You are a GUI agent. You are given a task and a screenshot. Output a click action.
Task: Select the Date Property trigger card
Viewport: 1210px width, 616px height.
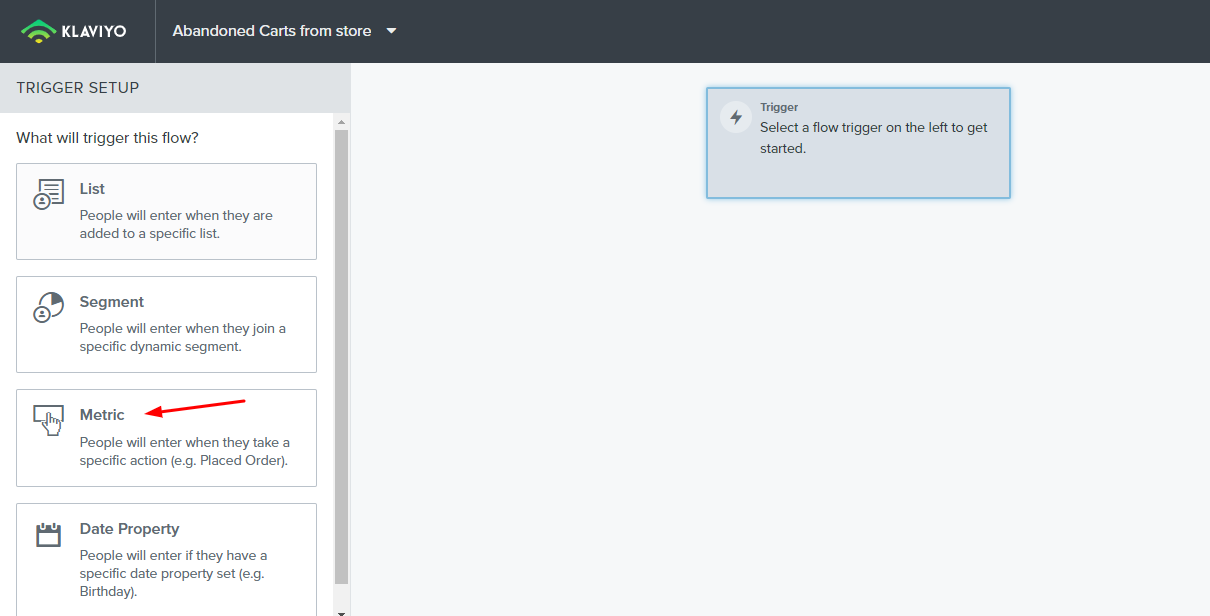click(166, 559)
